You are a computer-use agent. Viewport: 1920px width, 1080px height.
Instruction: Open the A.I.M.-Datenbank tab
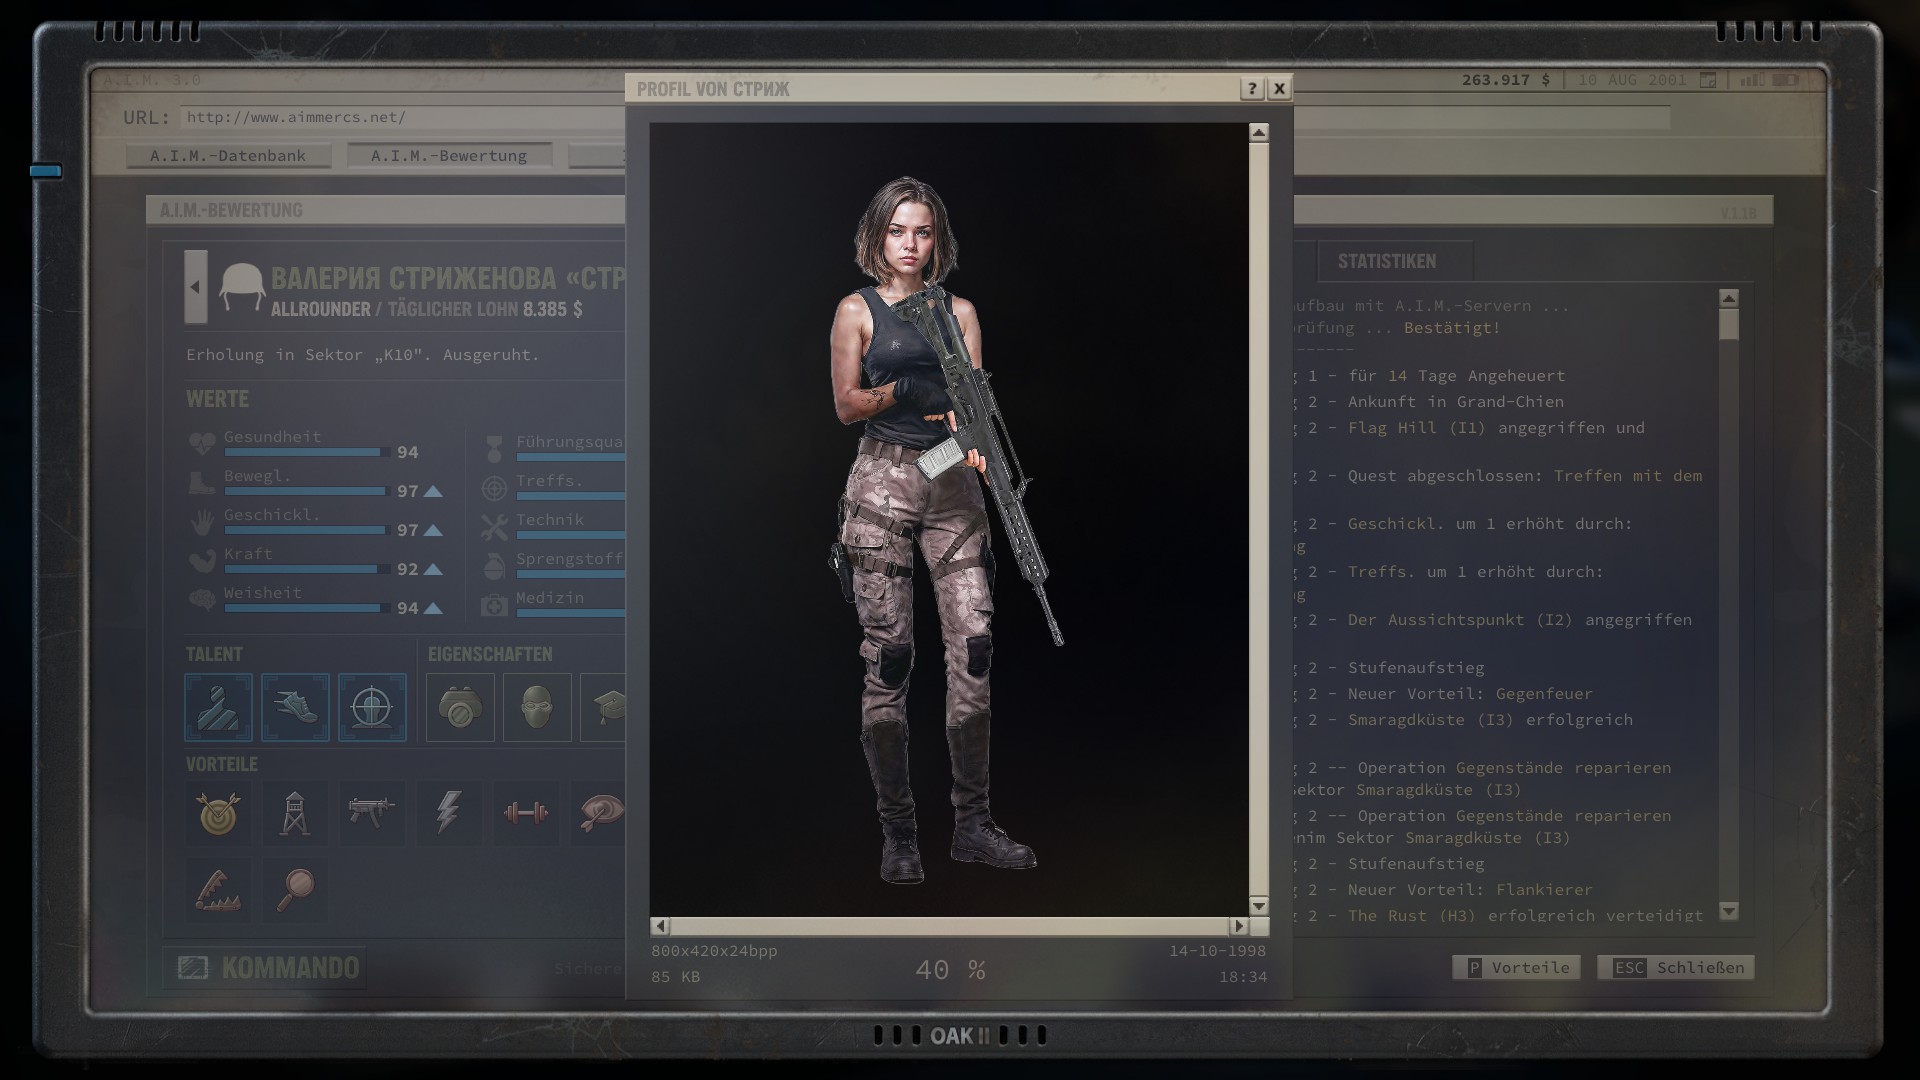tap(228, 156)
